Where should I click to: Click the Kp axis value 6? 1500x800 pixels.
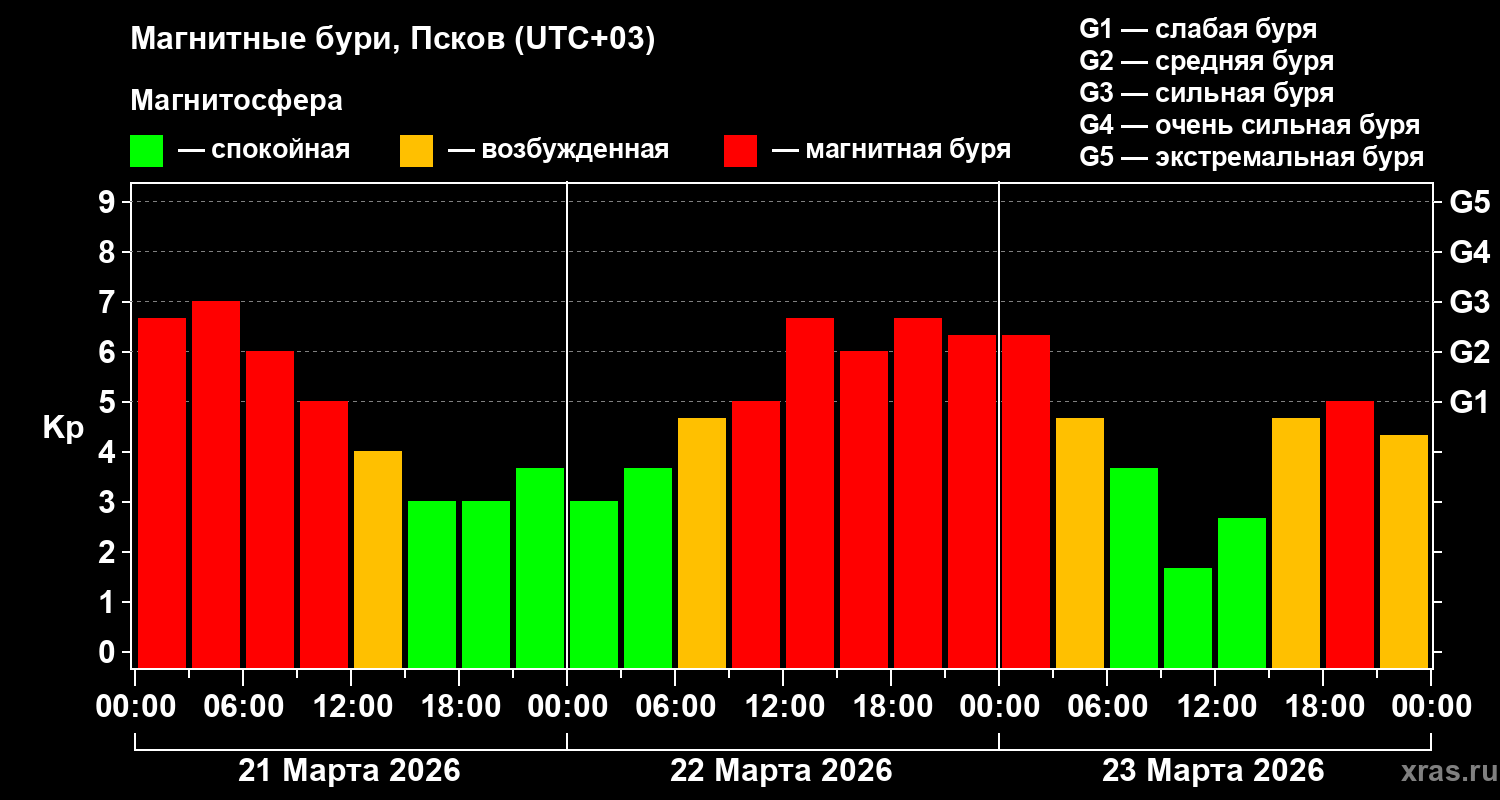tap(107, 352)
